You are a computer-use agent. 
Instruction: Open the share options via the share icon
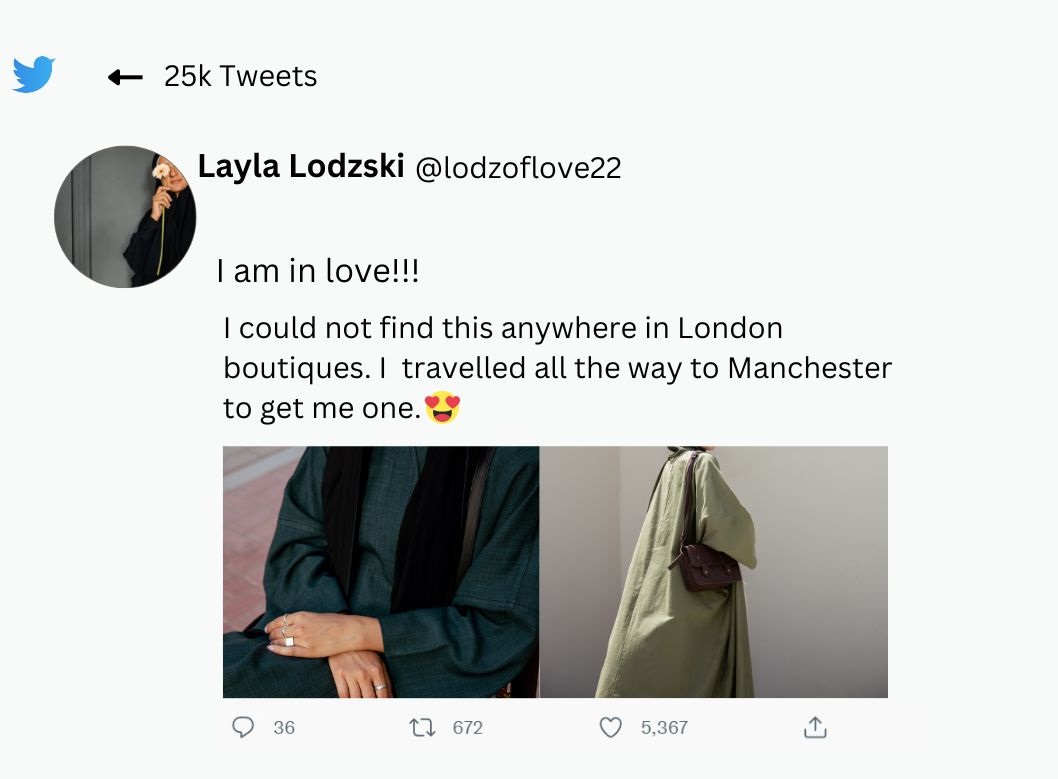pos(816,728)
